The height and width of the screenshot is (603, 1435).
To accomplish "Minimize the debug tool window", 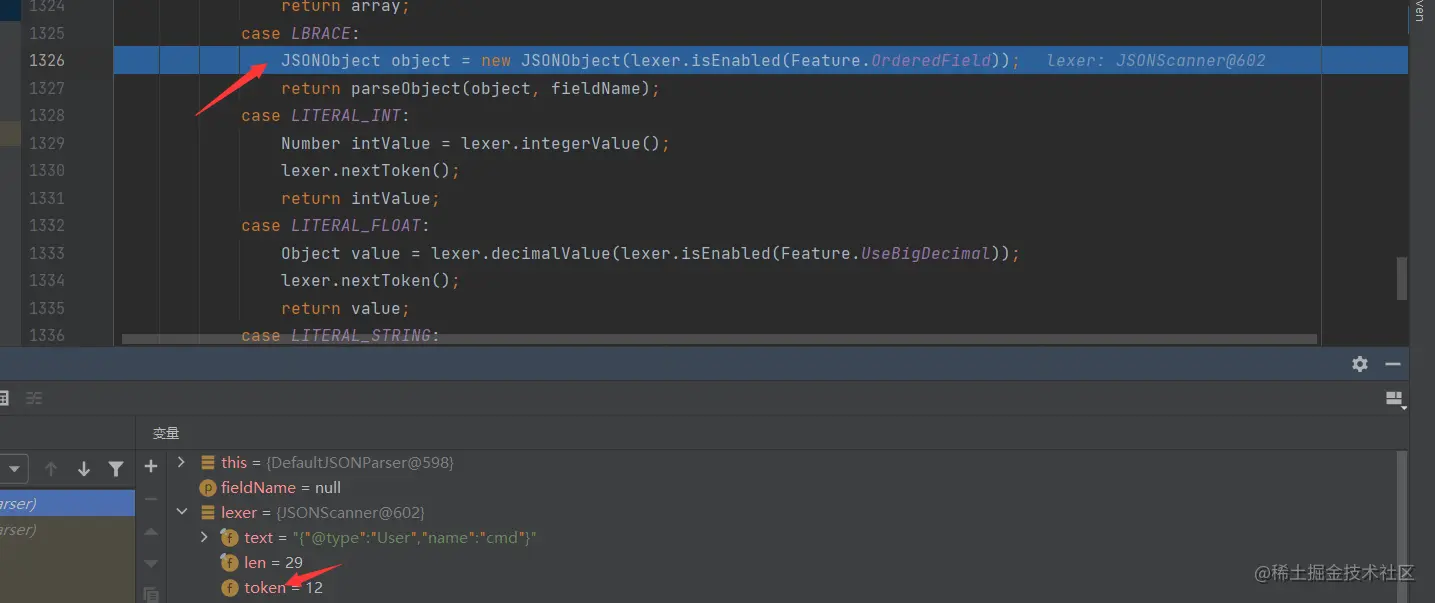I will [x=1392, y=364].
